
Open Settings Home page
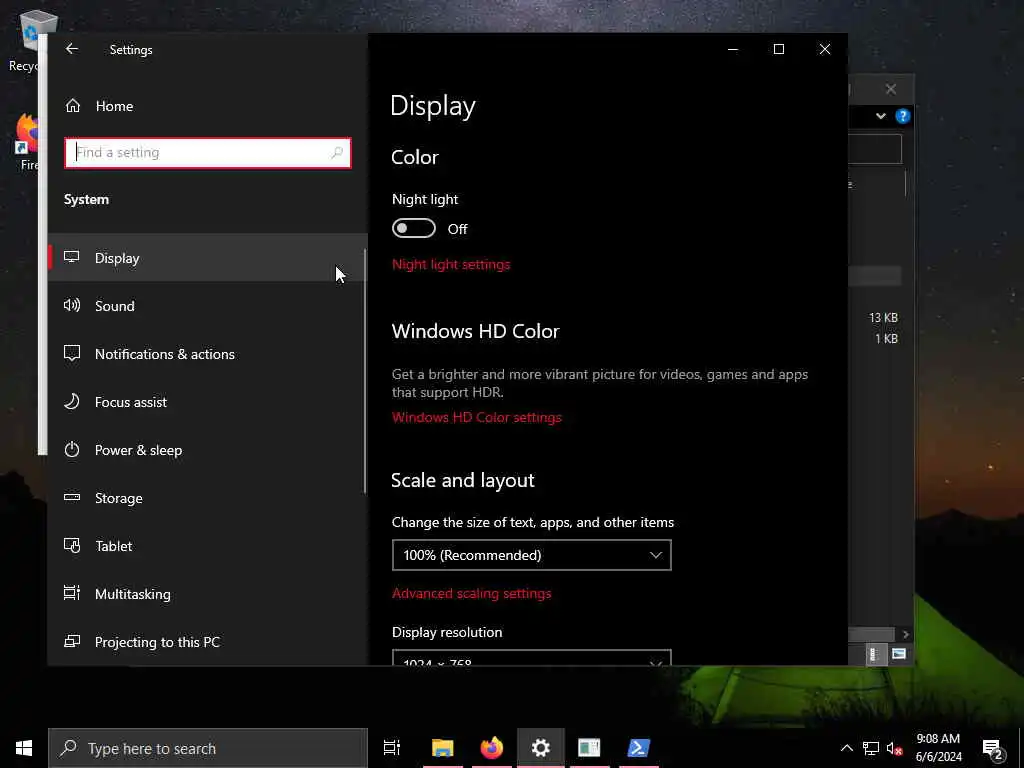pyautogui.click(x=208, y=106)
